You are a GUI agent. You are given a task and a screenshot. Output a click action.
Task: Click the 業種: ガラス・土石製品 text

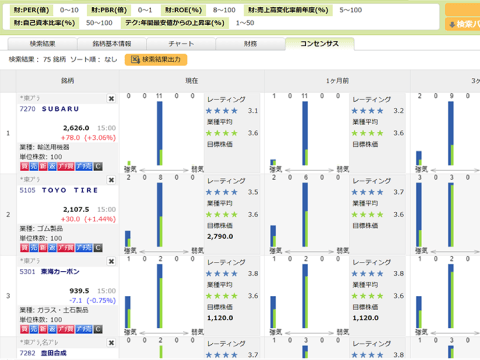[54, 310]
